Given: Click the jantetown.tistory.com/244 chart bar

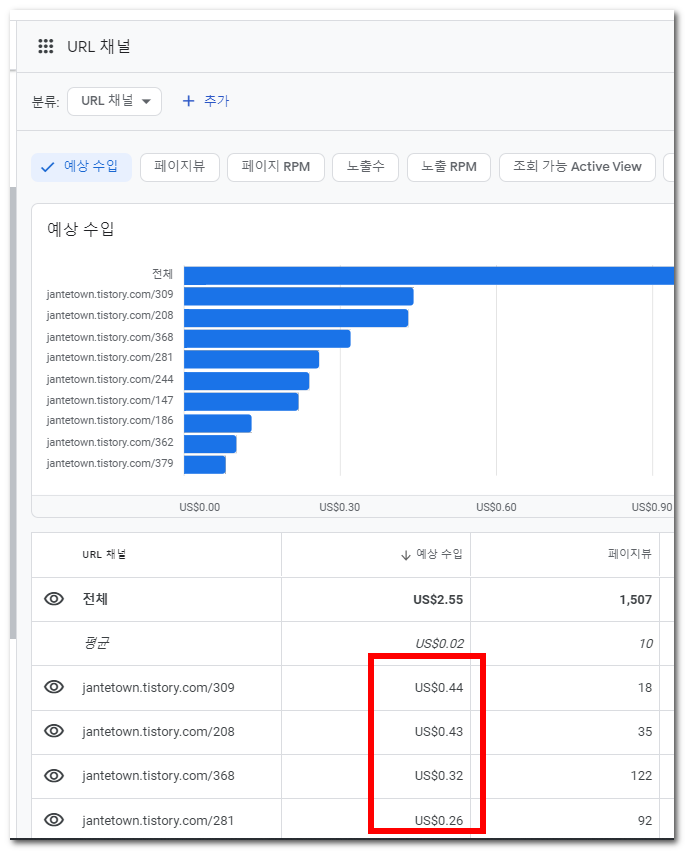Looking at the screenshot, I should pos(246,381).
